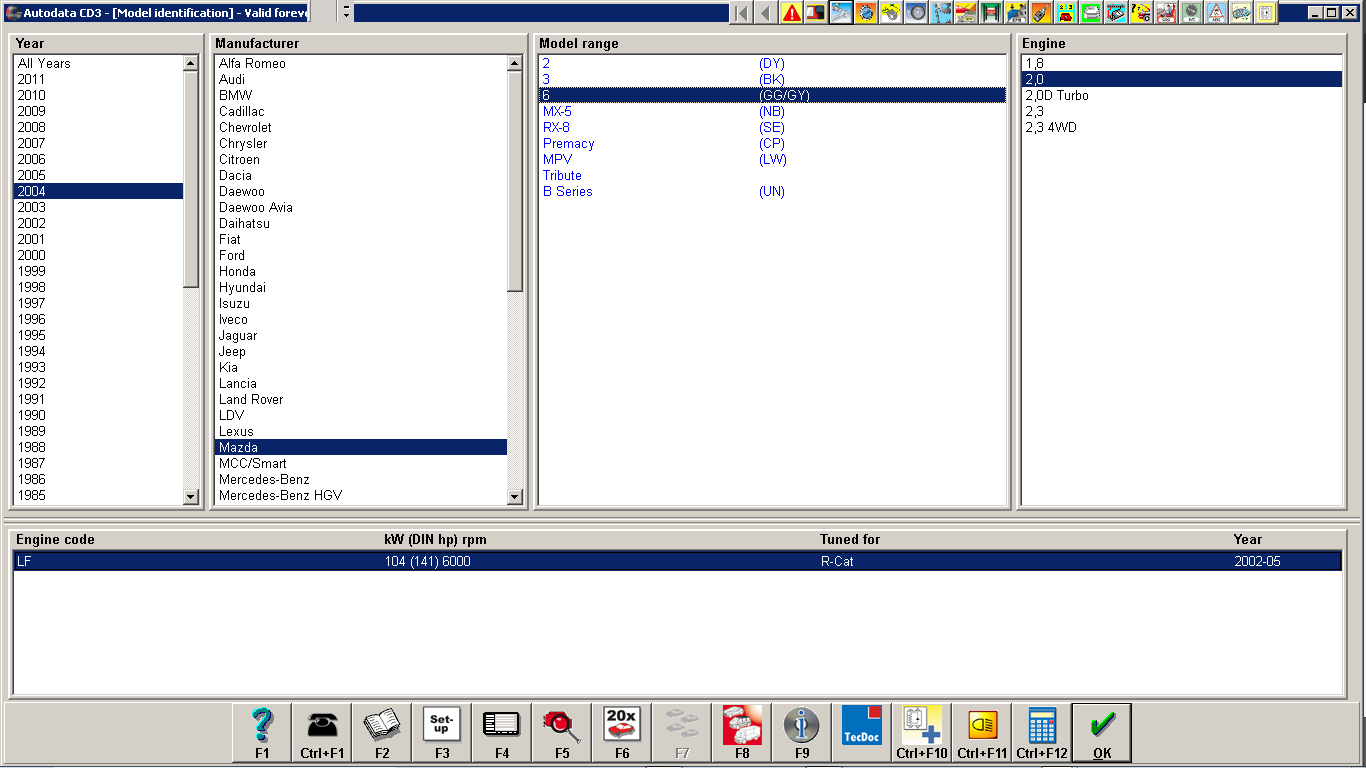Open the small dropdown arrow in title bar

click(x=346, y=12)
